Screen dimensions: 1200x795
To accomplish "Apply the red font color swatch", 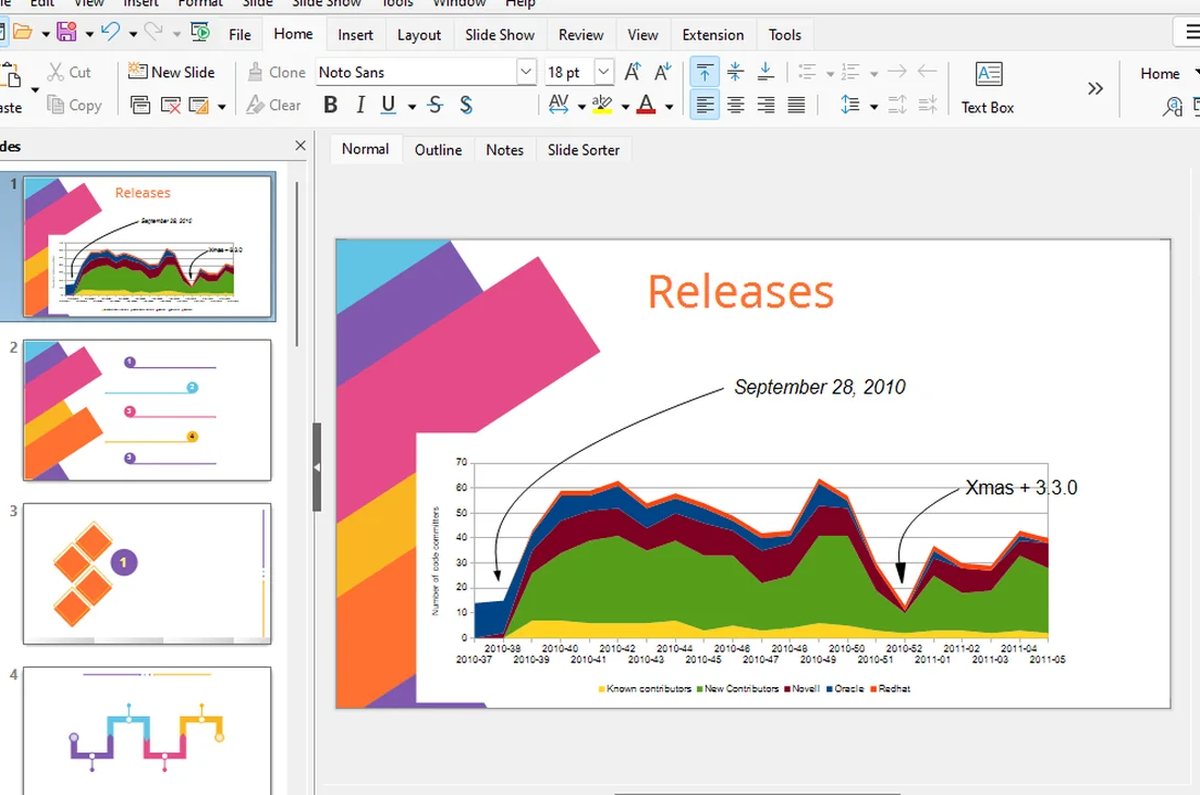I will click(x=646, y=105).
